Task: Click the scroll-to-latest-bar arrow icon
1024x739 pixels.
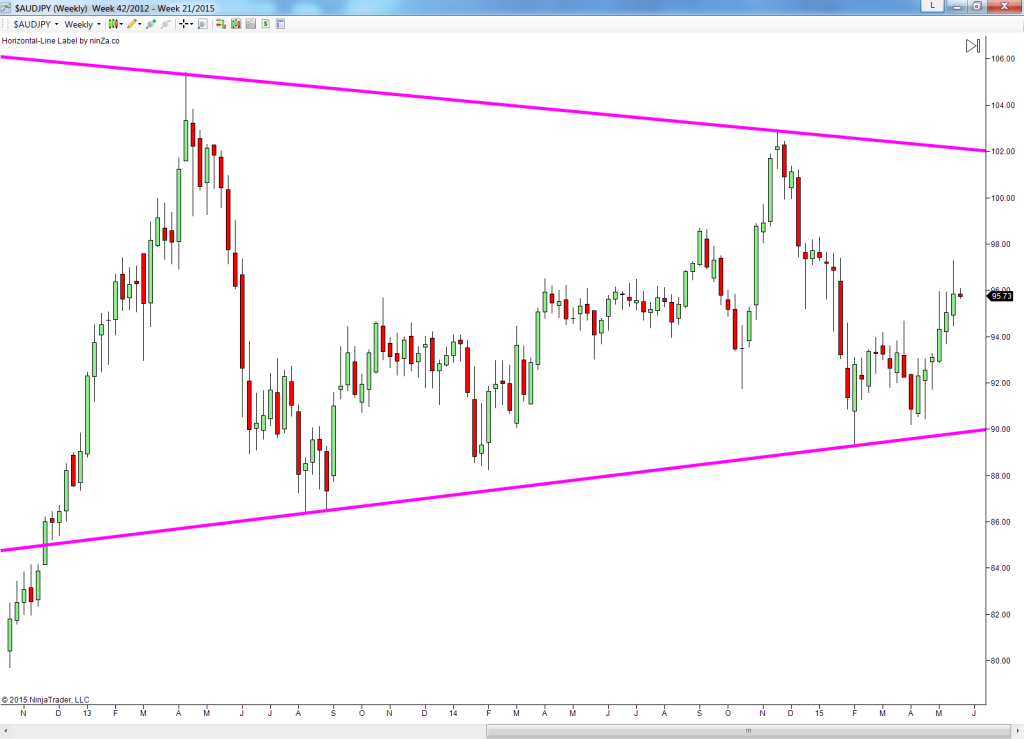Action: pyautogui.click(x=973, y=46)
